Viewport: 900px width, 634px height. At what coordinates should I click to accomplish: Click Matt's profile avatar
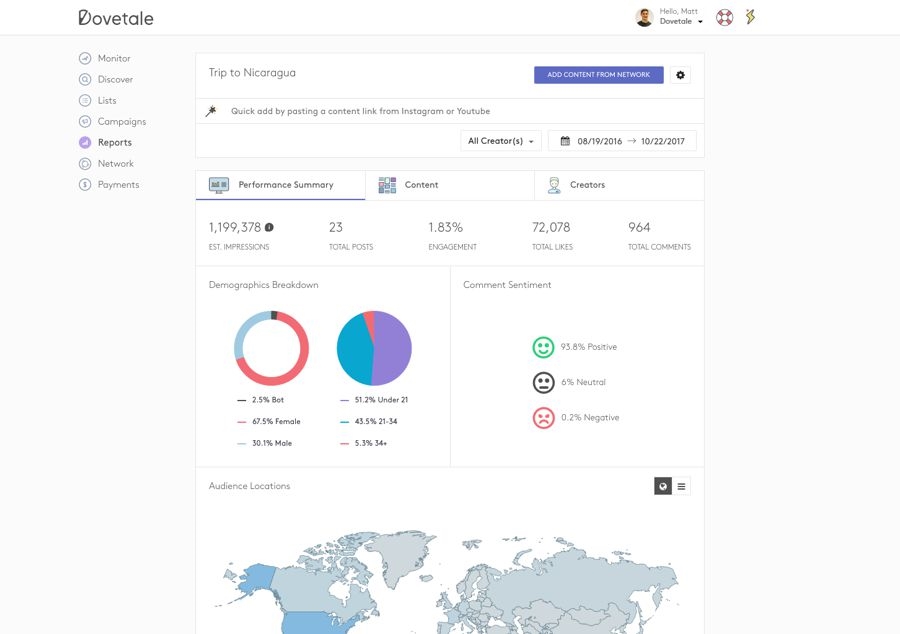pyautogui.click(x=643, y=16)
